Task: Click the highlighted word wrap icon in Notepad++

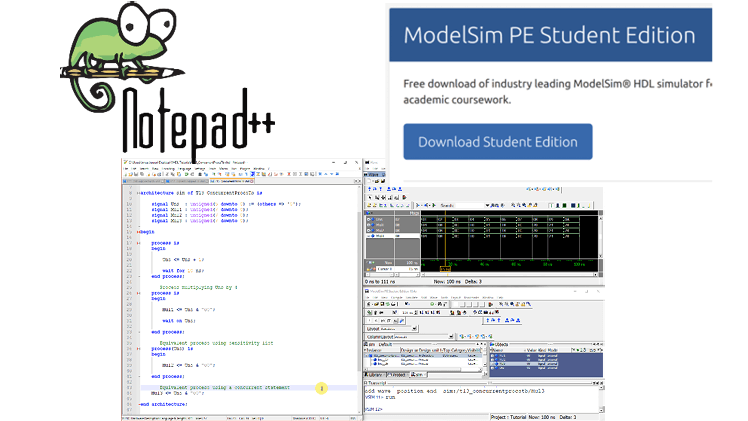Action: pyautogui.click(x=253, y=174)
